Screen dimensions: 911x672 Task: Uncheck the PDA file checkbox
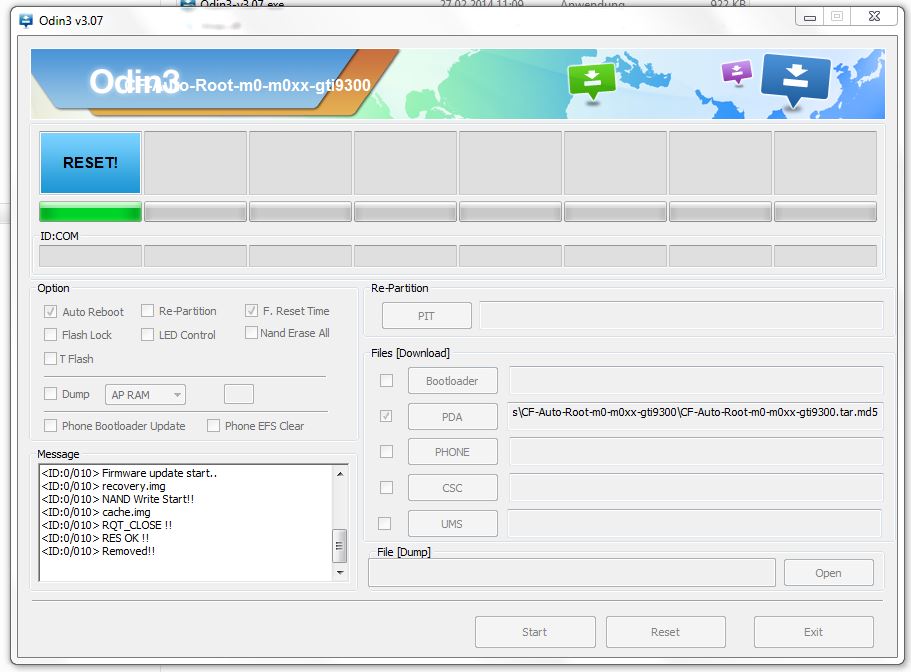pyautogui.click(x=386, y=416)
